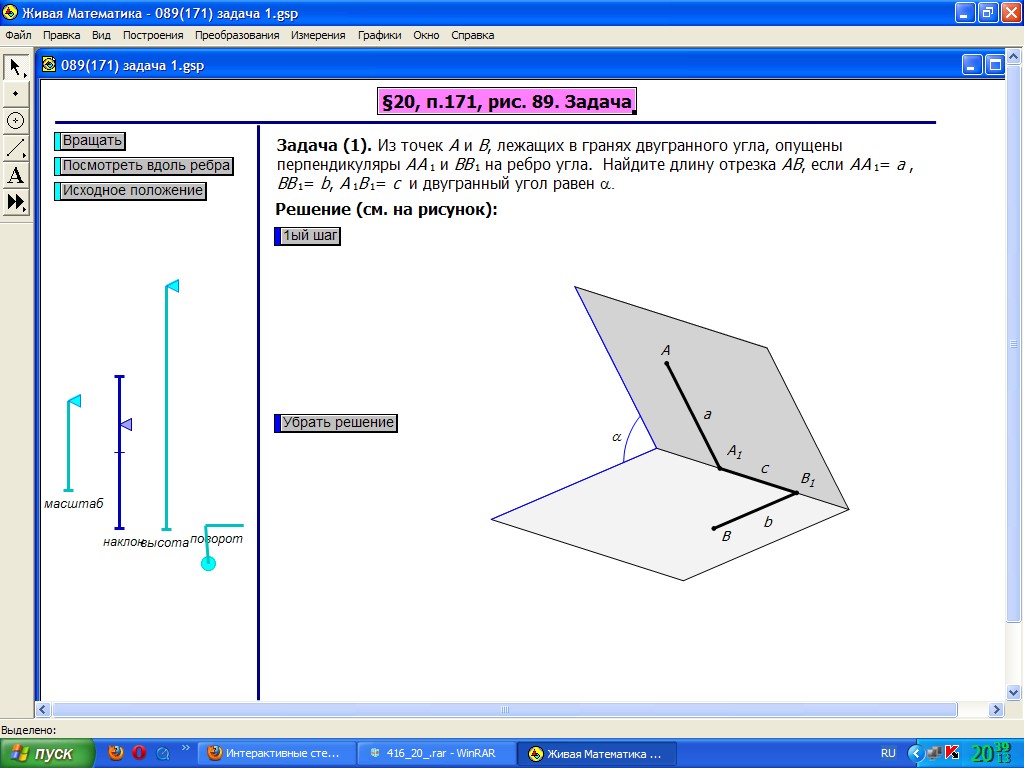Click the наклон slider triangle handle
1024x768 pixels.
tap(125, 425)
